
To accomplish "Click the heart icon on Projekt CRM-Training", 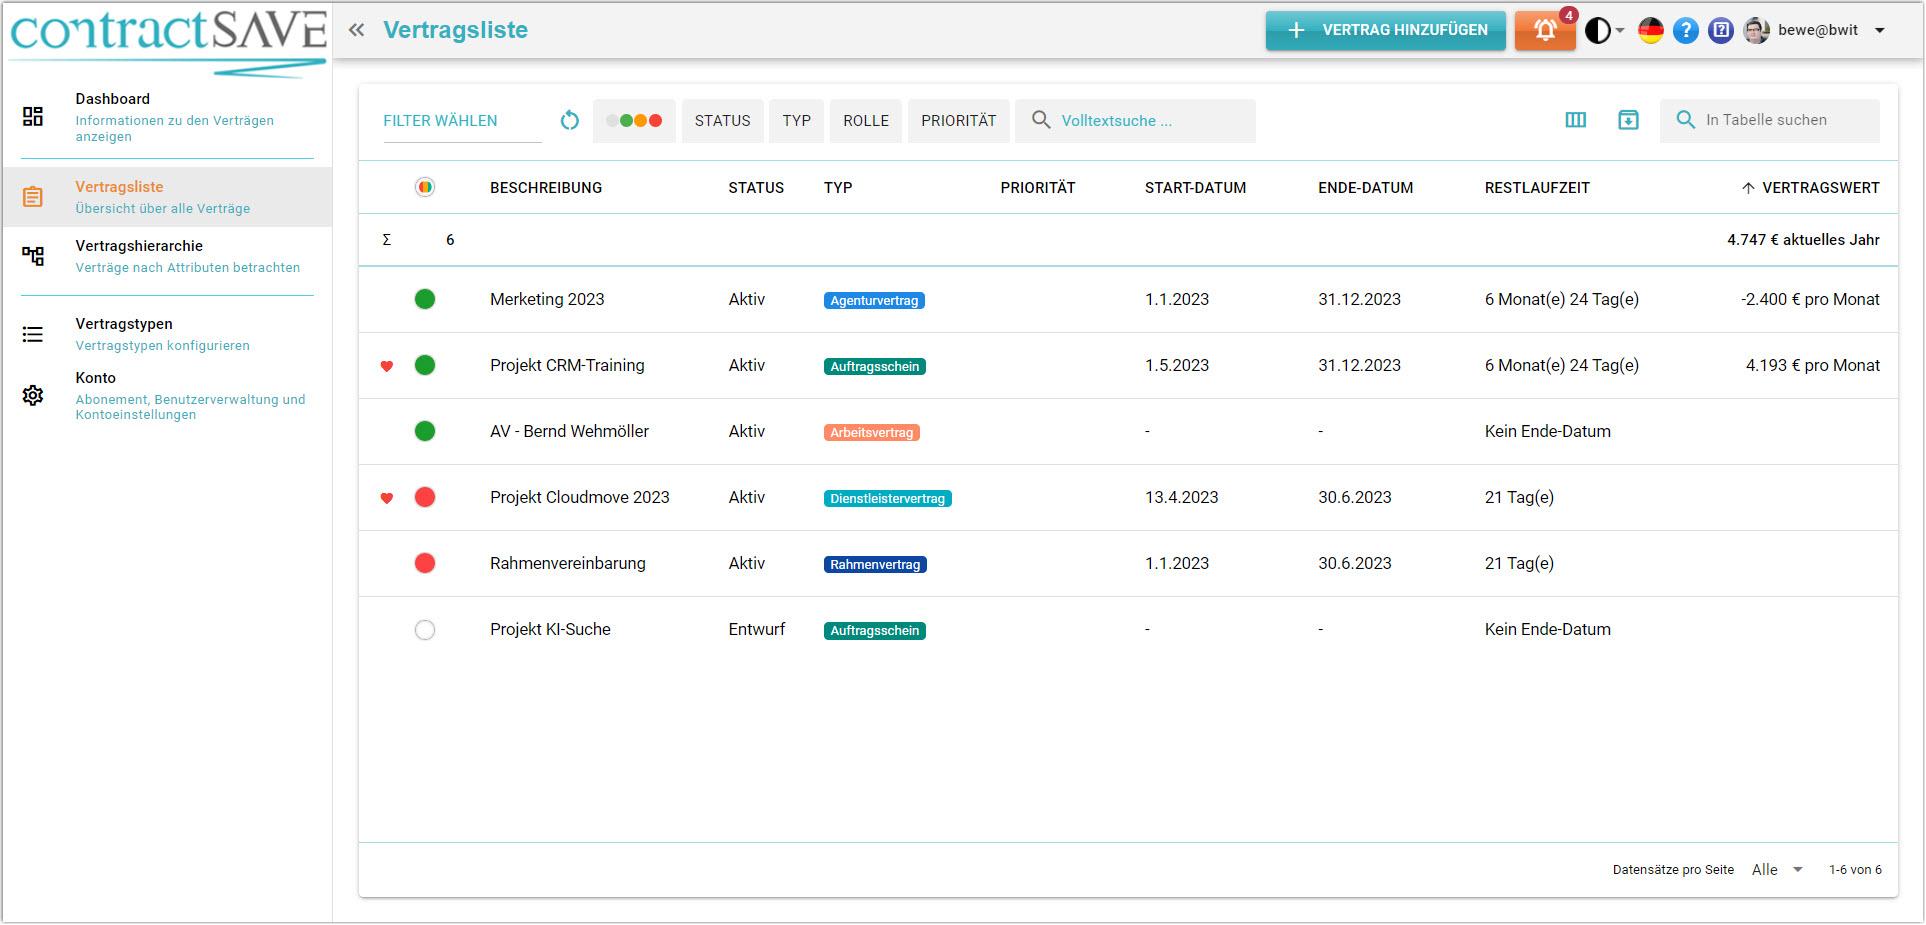I will (x=387, y=366).
